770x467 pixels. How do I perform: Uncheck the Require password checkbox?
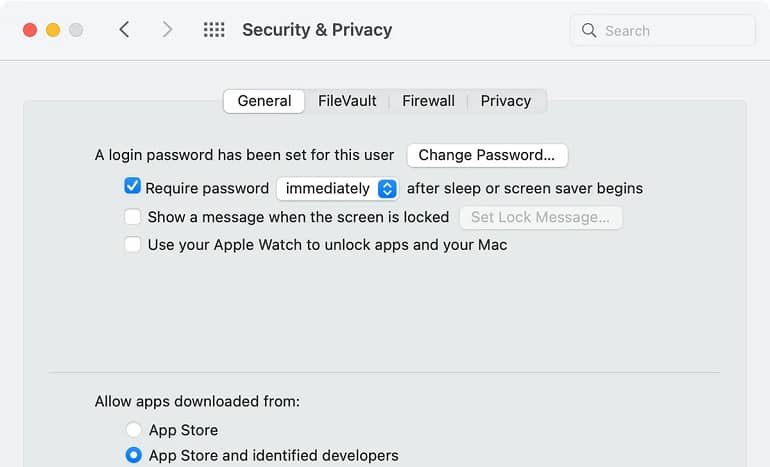click(133, 186)
